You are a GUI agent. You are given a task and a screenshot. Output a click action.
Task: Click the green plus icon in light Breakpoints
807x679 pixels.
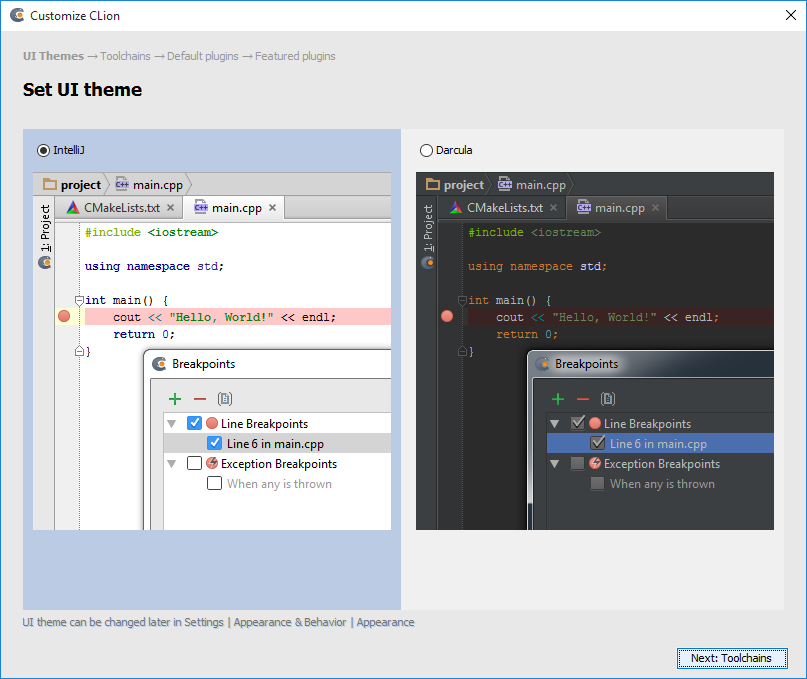coord(175,398)
